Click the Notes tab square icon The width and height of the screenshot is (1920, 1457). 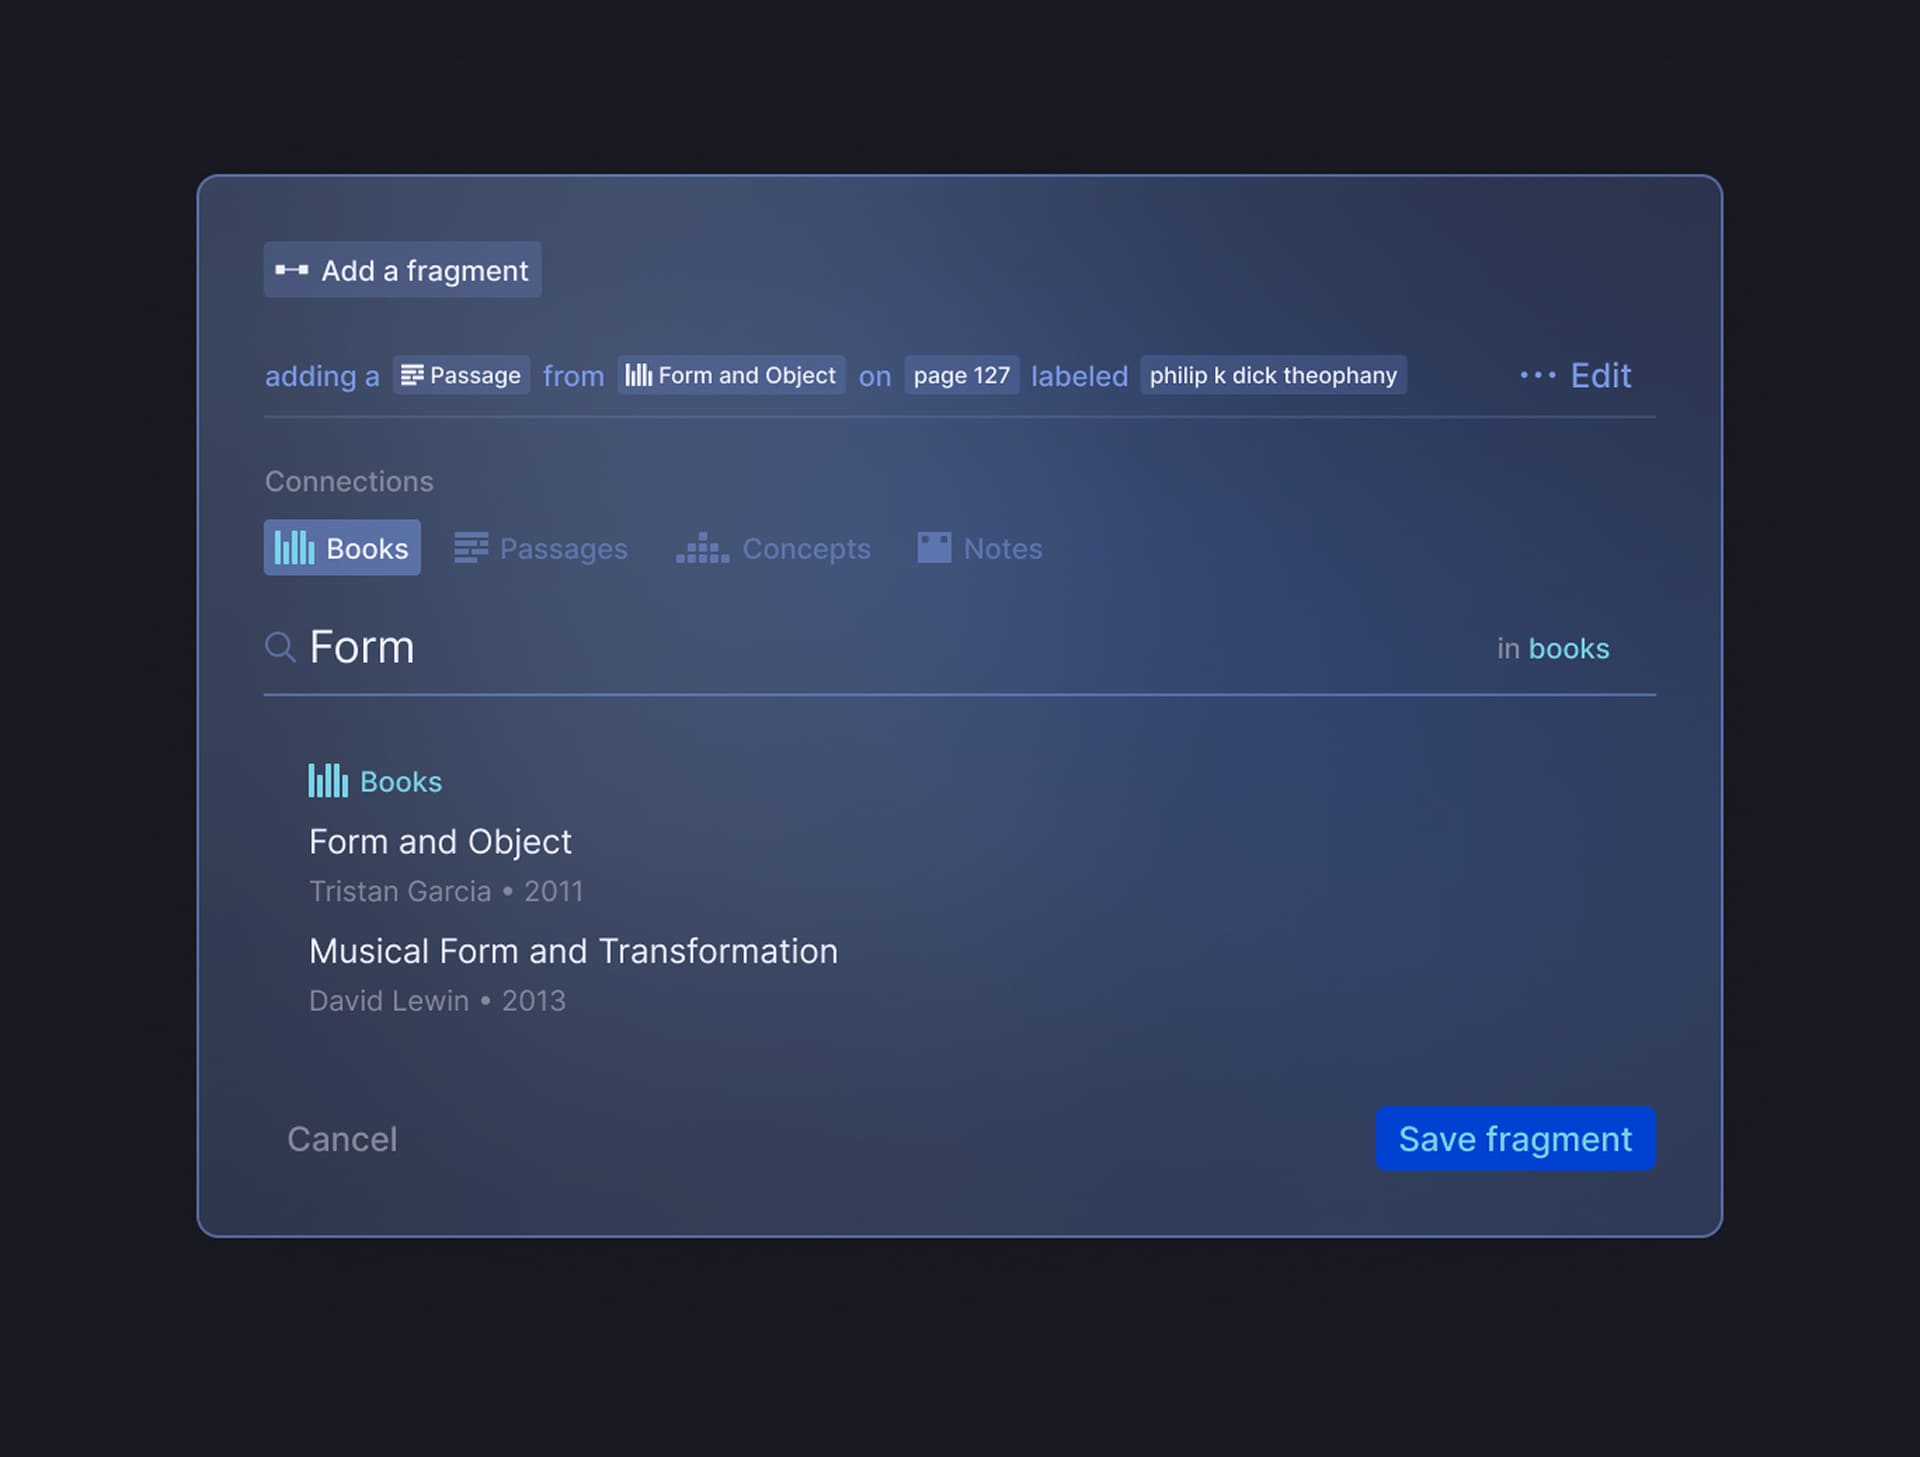click(934, 547)
